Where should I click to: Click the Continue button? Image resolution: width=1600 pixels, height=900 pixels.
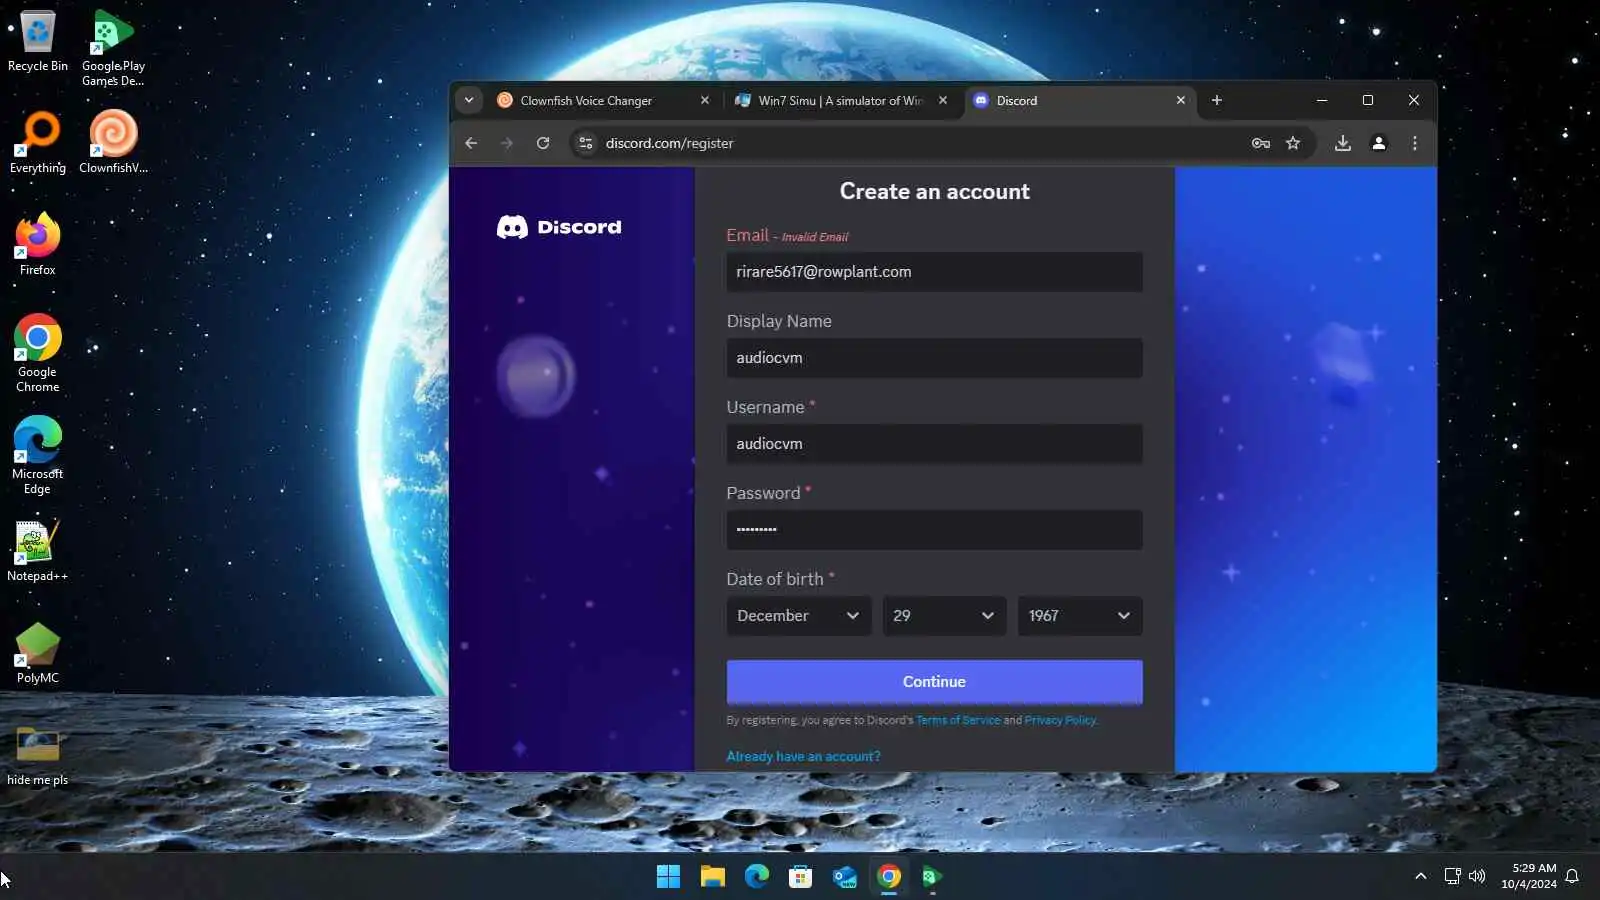(934, 682)
